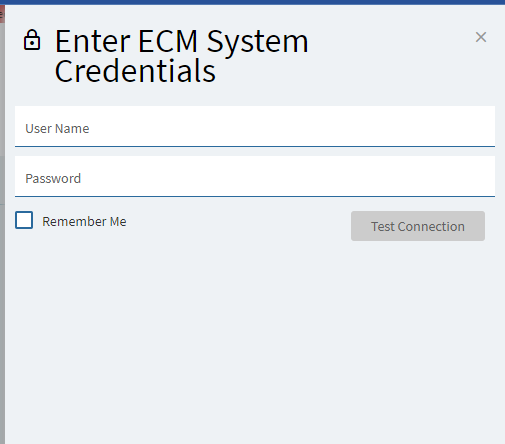Click the blue underline beneath User Name
505x444 pixels.
click(x=255, y=146)
